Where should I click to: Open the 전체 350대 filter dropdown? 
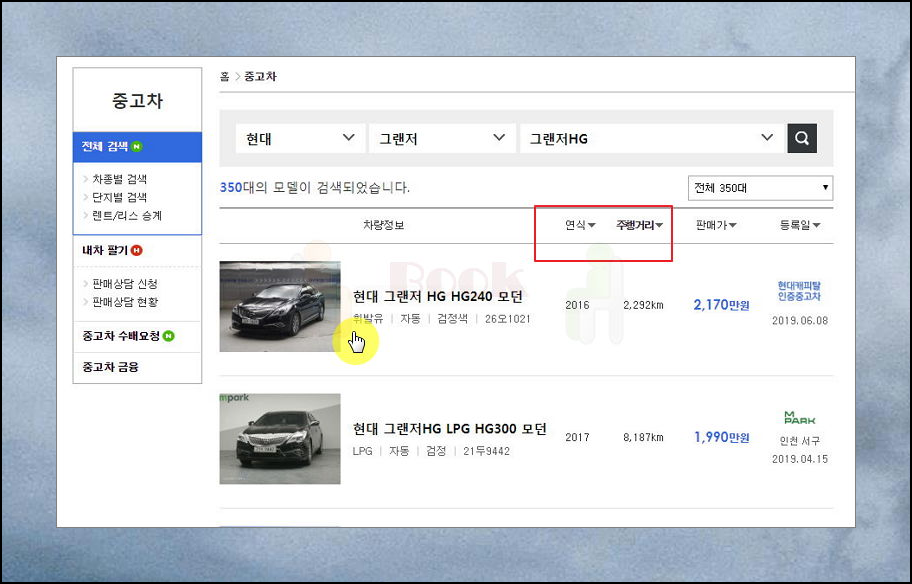coord(760,188)
